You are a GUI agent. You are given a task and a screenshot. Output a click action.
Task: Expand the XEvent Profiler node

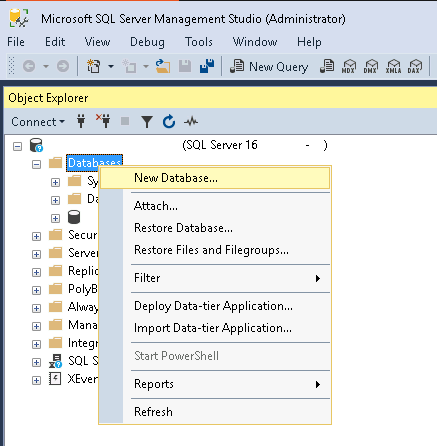[x=36, y=380]
